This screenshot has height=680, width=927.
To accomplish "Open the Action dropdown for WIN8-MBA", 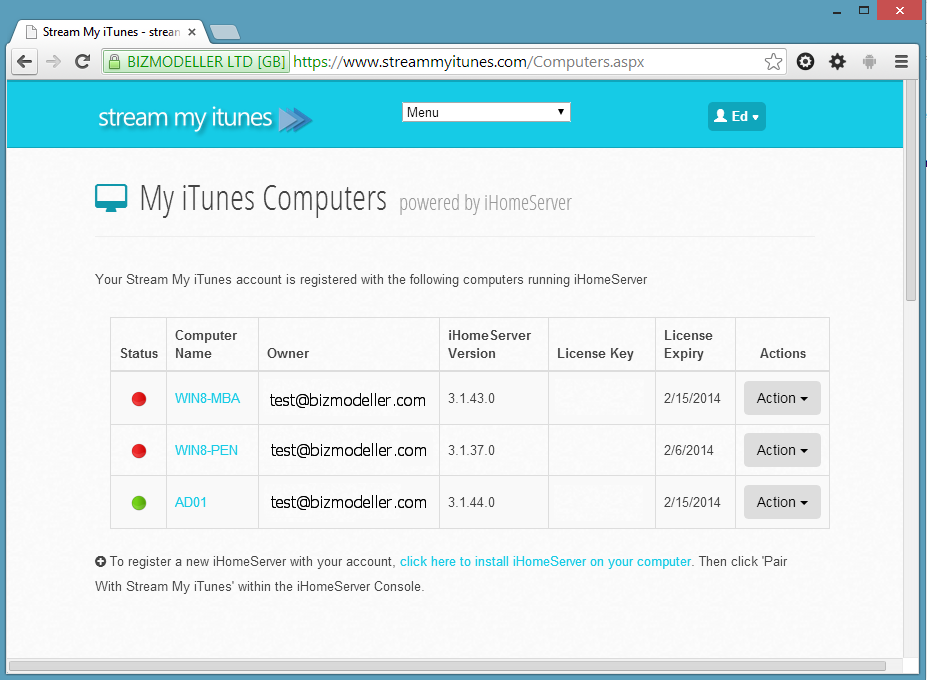I will [782, 398].
